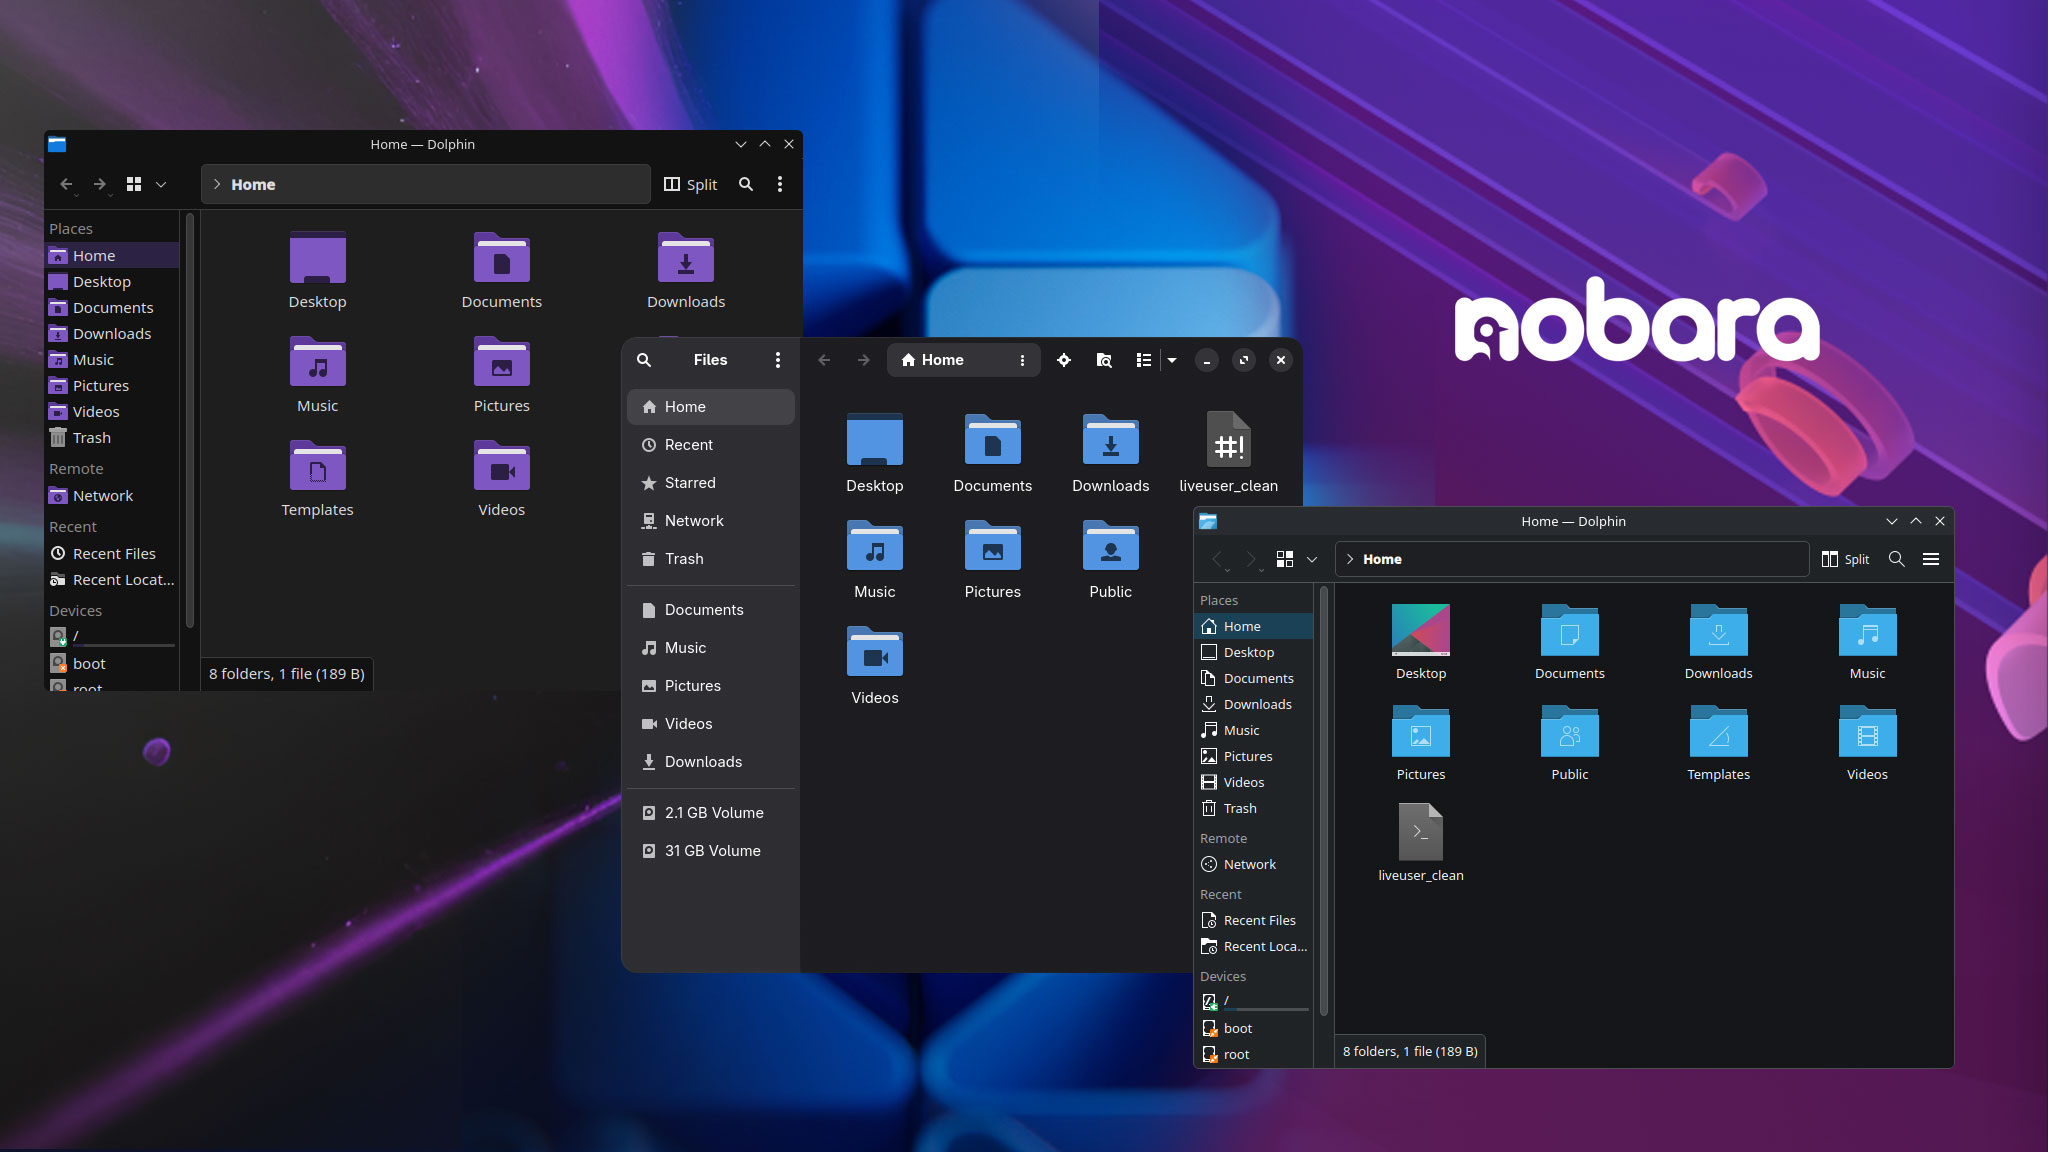Toggle Split view in the bottom Dolphin window
The height and width of the screenshot is (1152, 2048).
click(1845, 559)
